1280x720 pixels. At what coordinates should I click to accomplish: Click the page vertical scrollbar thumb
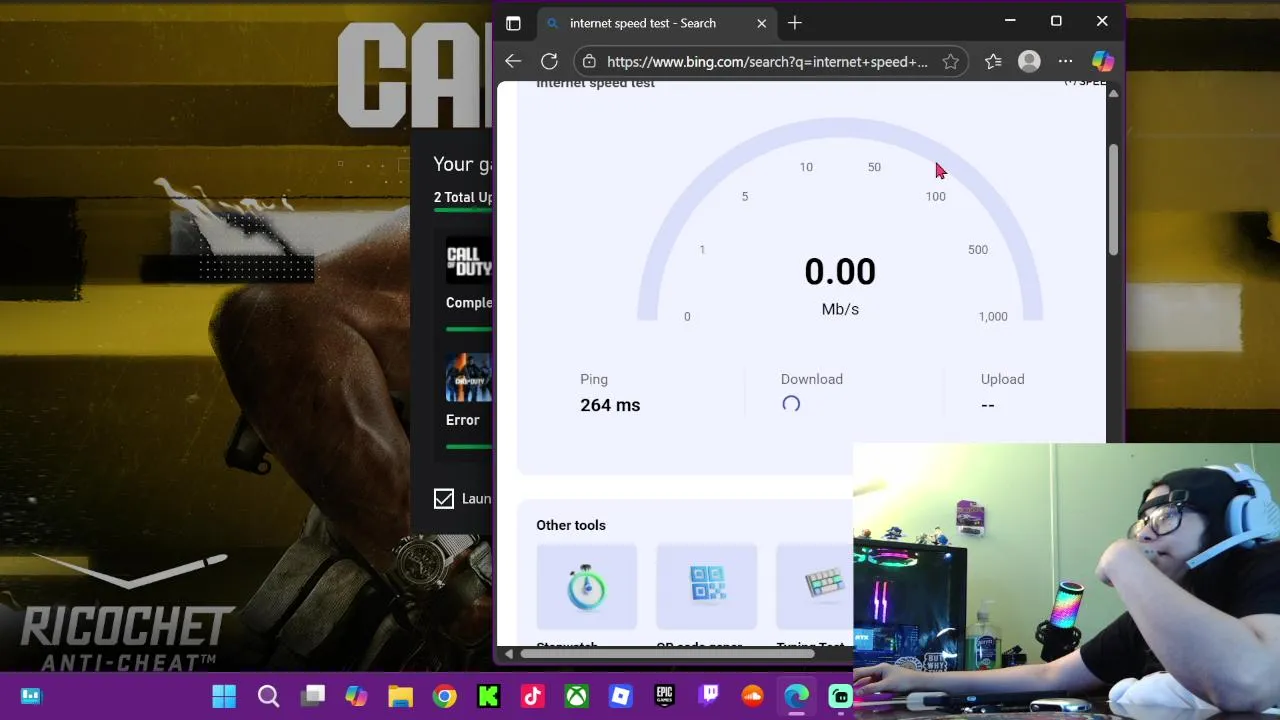[x=1113, y=199]
